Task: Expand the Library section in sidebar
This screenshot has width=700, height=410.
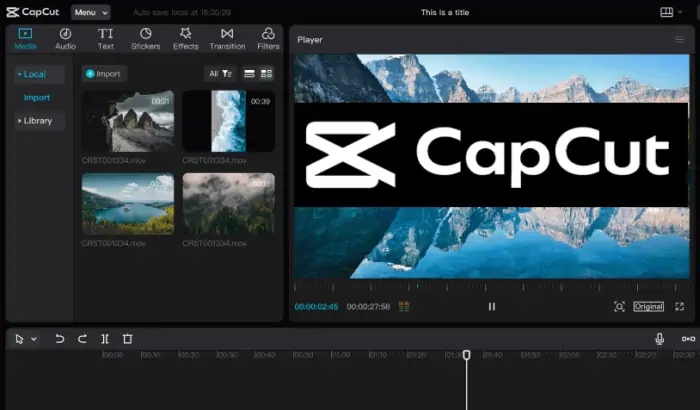Action: coord(38,121)
